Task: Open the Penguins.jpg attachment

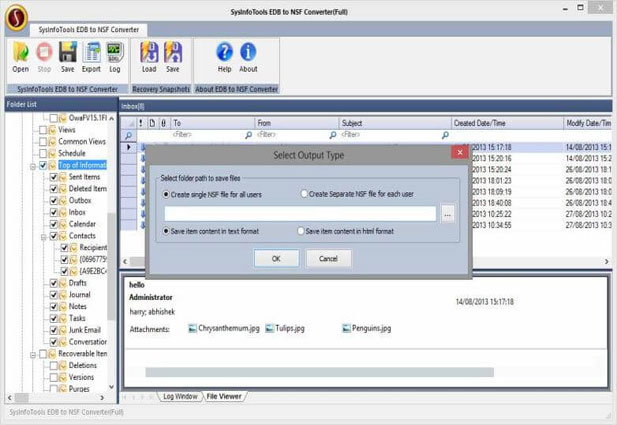Action: [x=367, y=328]
